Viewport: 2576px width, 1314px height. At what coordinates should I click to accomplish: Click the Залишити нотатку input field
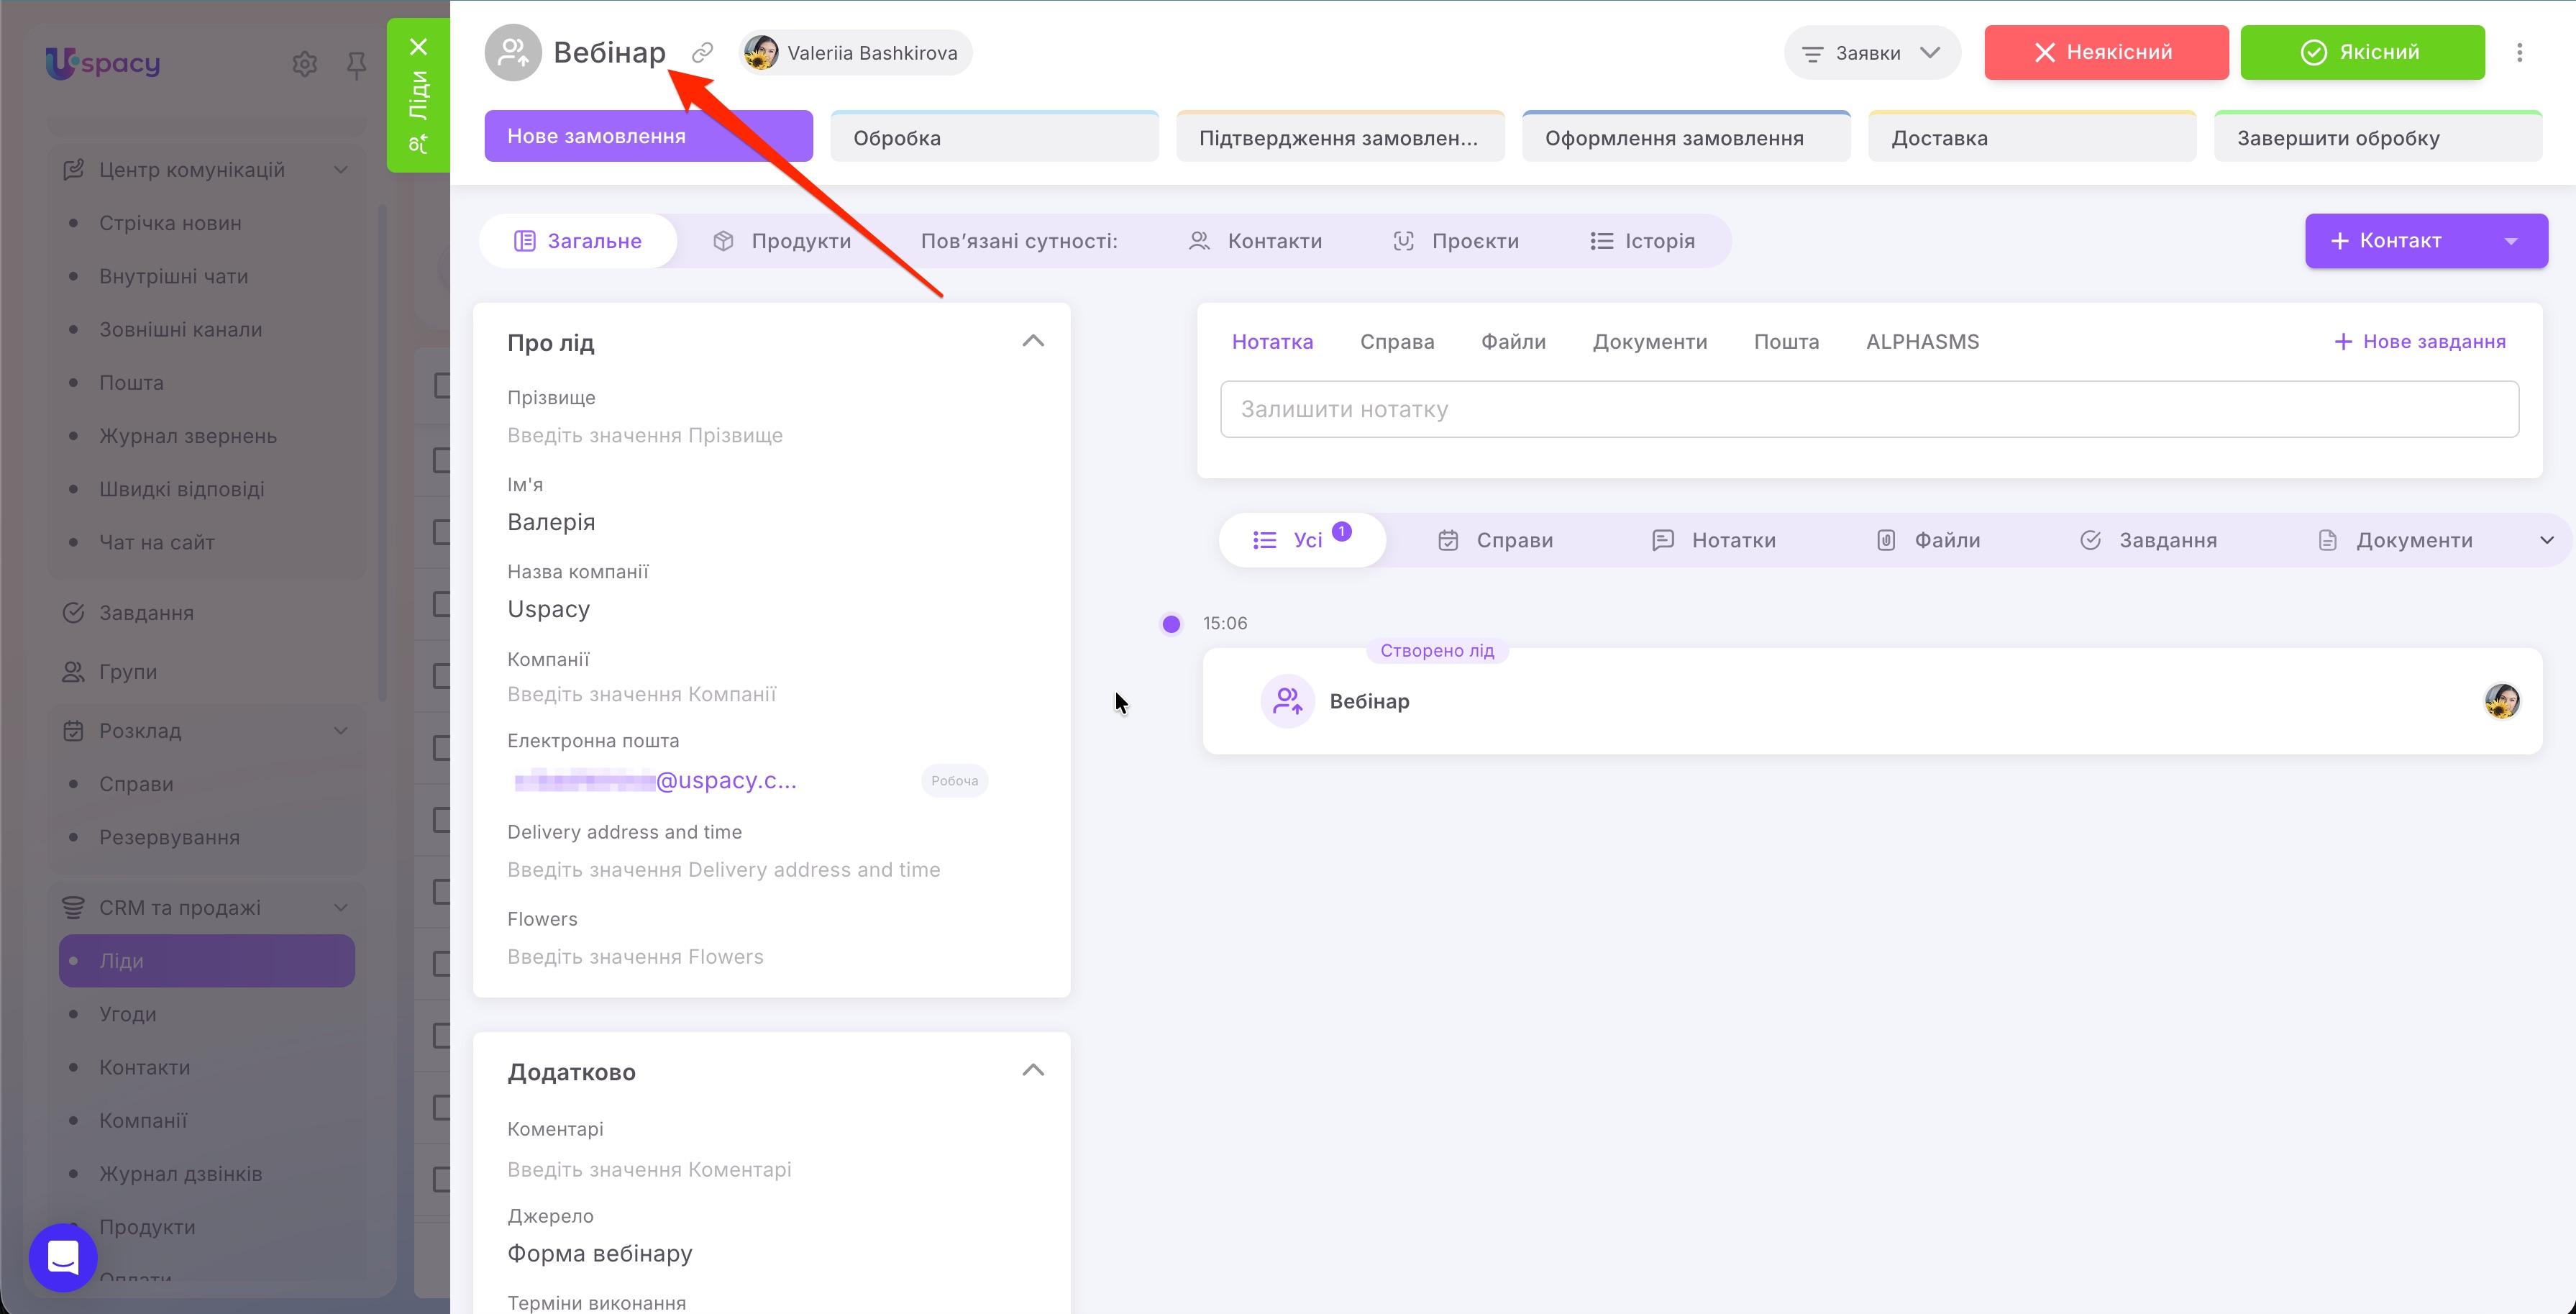pyautogui.click(x=1868, y=409)
